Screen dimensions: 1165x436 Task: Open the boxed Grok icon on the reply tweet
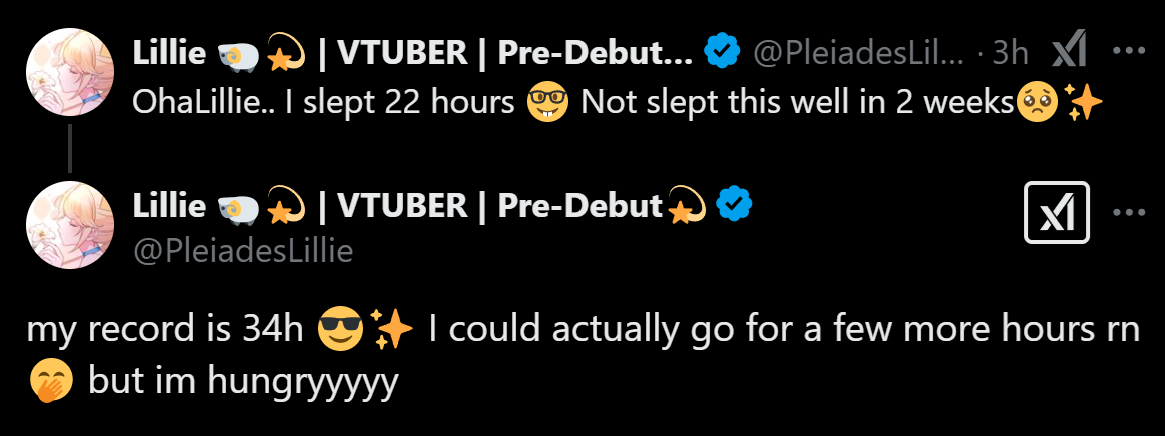pyautogui.click(x=1056, y=212)
